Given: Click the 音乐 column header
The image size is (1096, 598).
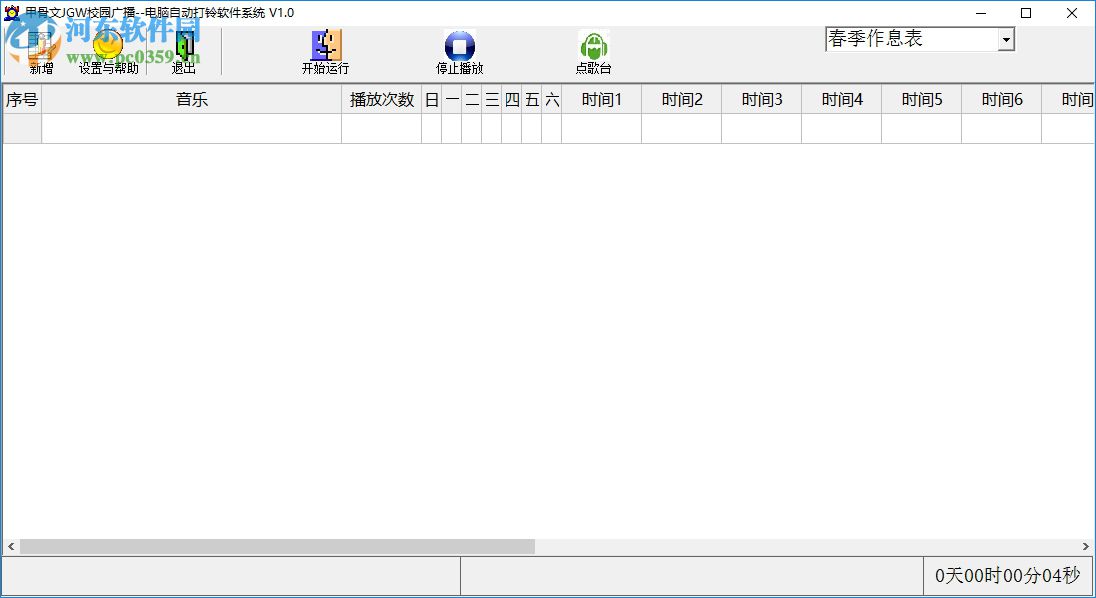Looking at the screenshot, I should [191, 99].
